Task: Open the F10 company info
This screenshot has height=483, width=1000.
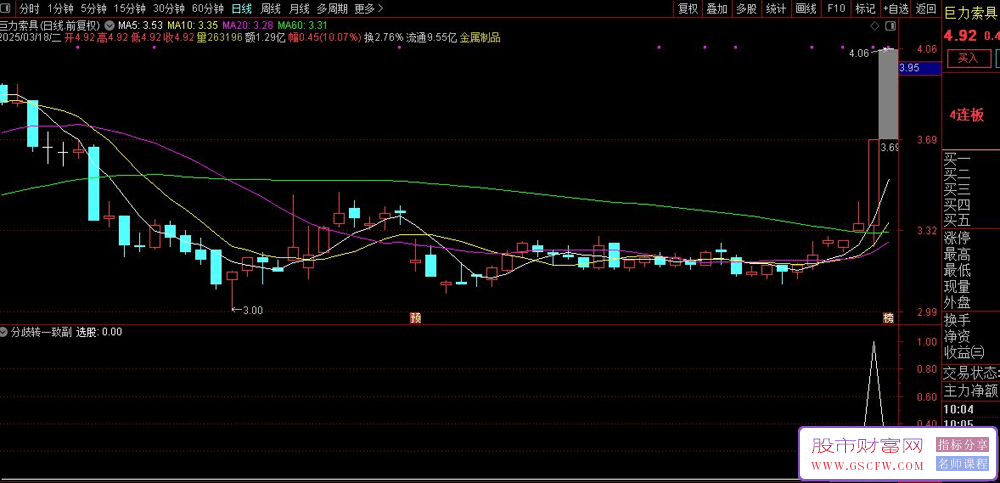Action: [836, 8]
